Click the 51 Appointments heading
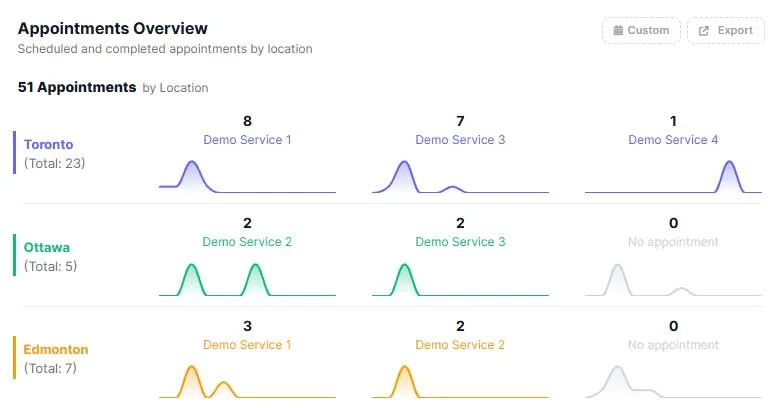783x408 pixels. 77,87
